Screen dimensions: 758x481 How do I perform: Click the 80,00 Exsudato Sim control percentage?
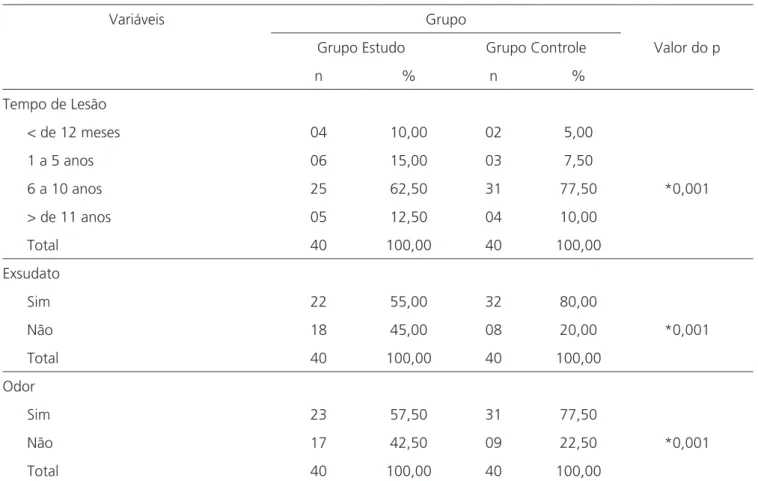[578, 302]
